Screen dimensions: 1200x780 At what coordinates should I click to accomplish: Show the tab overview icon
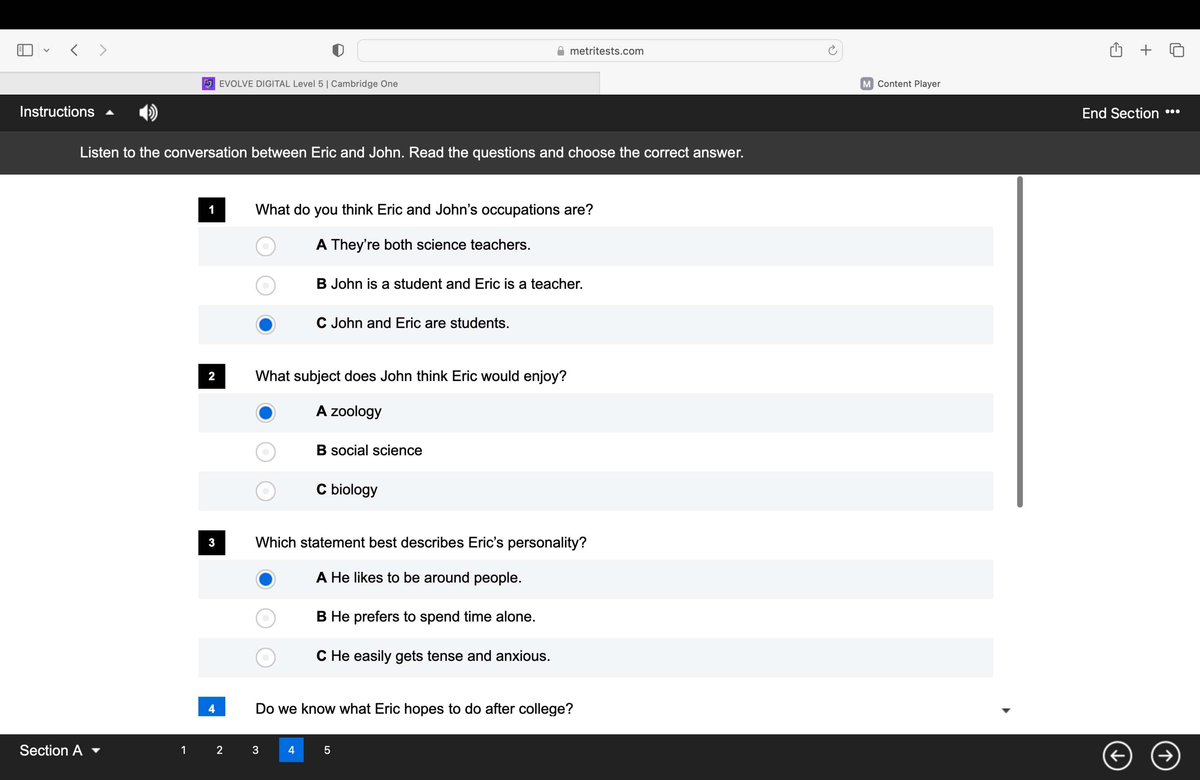(1176, 50)
